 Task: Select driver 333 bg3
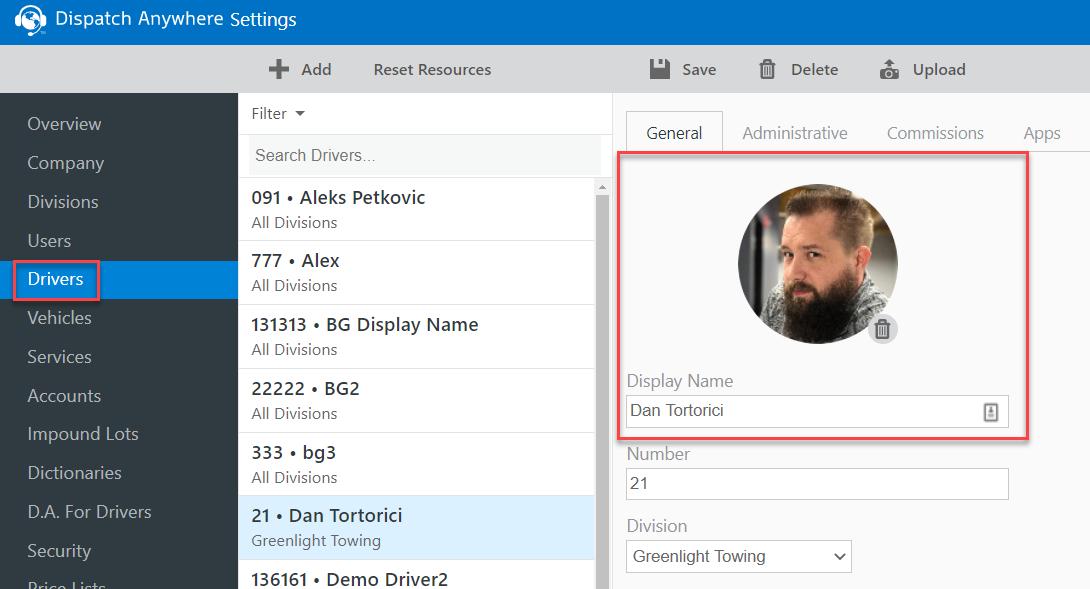tap(416, 465)
